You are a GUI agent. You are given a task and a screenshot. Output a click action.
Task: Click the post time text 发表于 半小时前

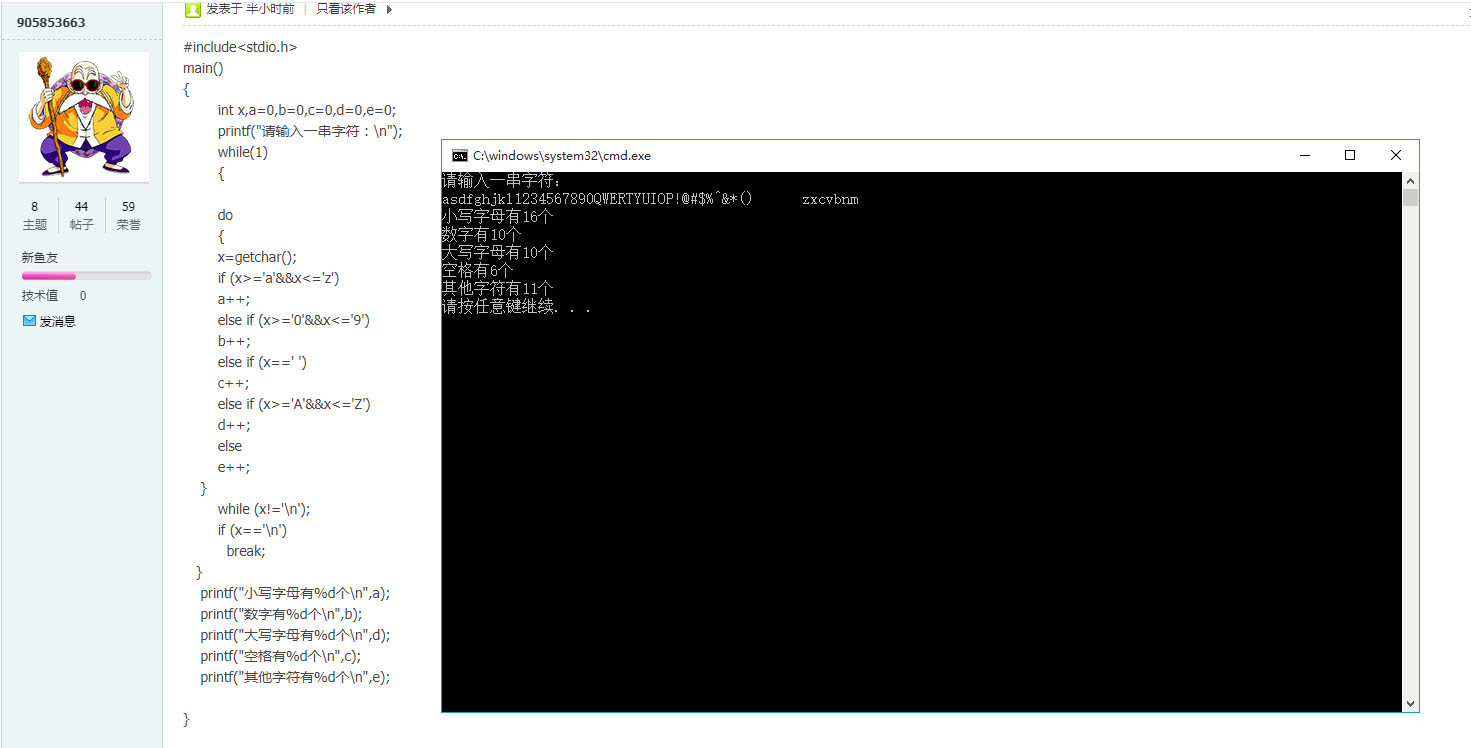[250, 9]
